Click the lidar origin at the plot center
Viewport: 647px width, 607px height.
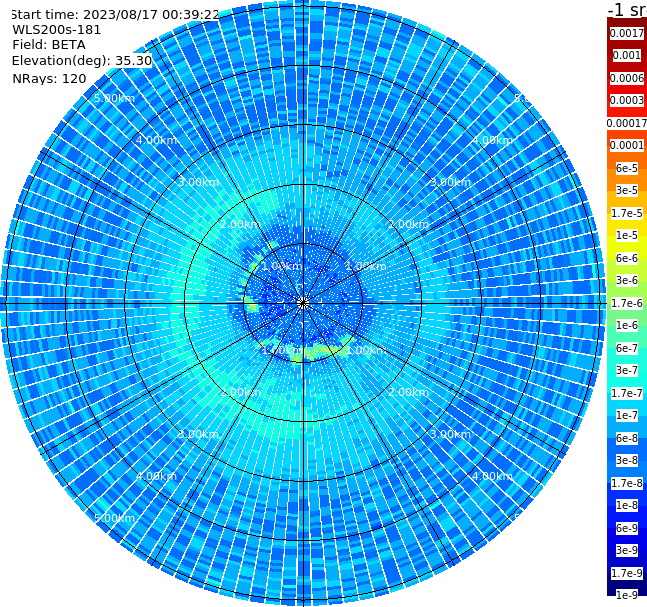tap(303, 303)
